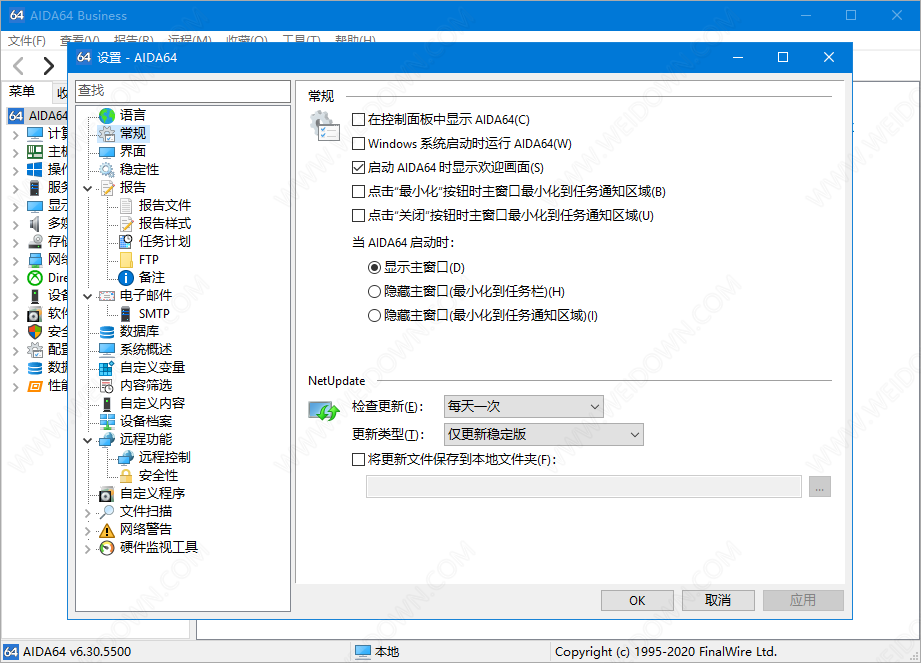The height and width of the screenshot is (663, 921).
Task: Click the 常规 gear icon in settings tree
Action: tap(107, 134)
